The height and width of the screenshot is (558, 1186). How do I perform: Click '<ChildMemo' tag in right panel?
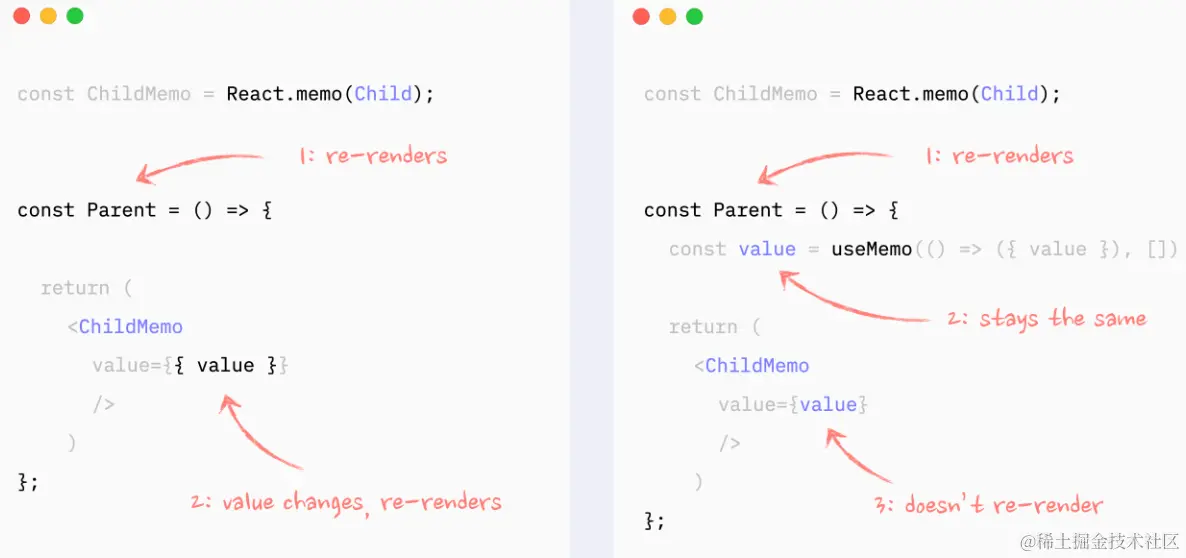tap(752, 366)
